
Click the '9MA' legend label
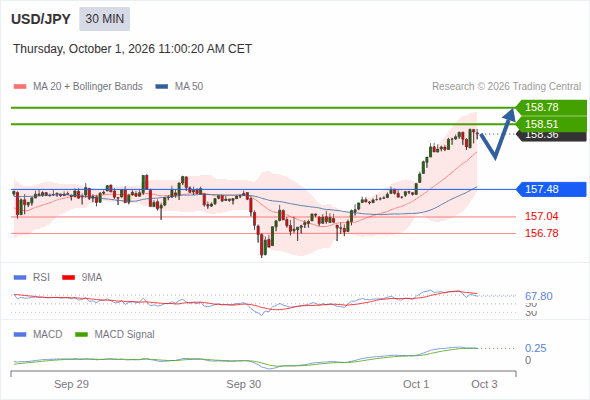[x=92, y=278]
